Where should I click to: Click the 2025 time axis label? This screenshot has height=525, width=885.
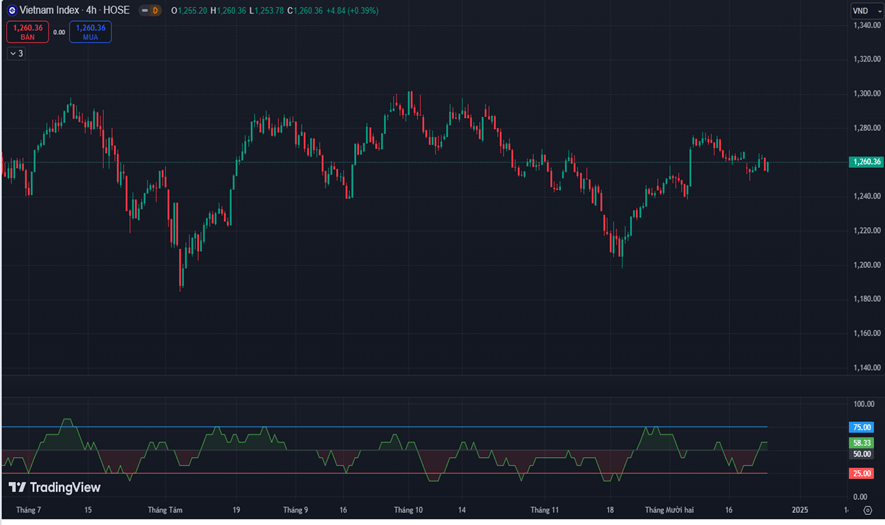(x=800, y=510)
